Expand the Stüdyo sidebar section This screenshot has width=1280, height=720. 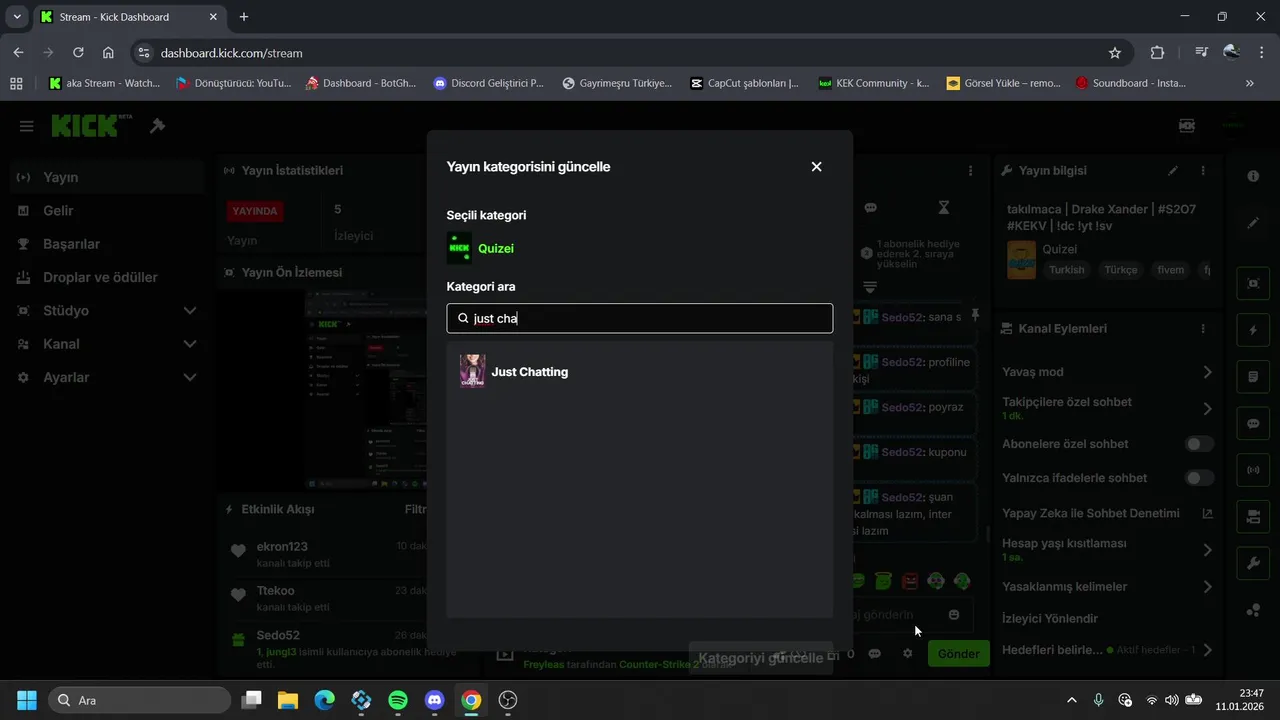pyautogui.click(x=107, y=311)
